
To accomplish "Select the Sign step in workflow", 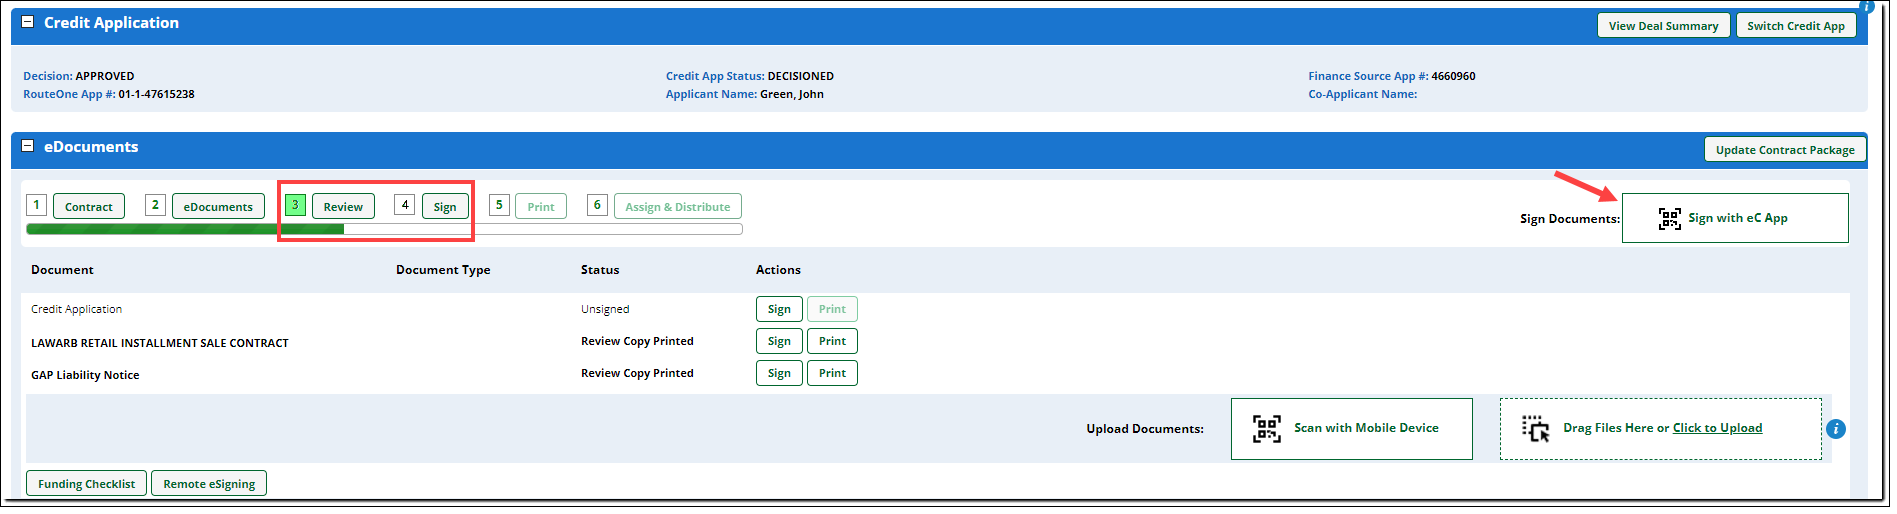I will click(445, 207).
